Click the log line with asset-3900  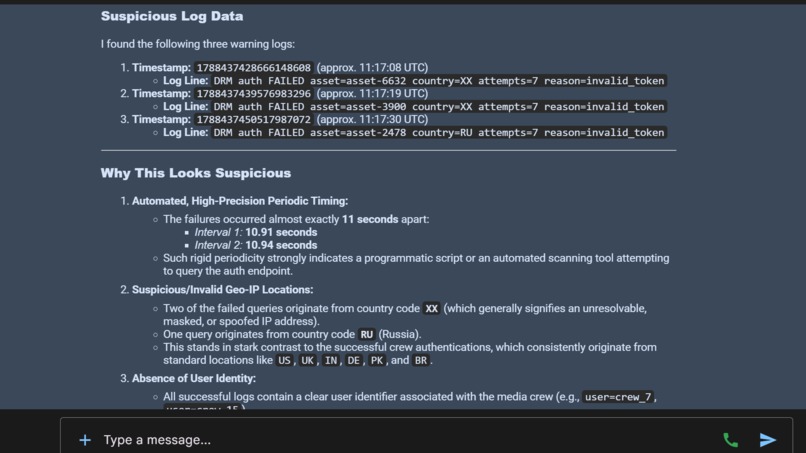click(438, 106)
